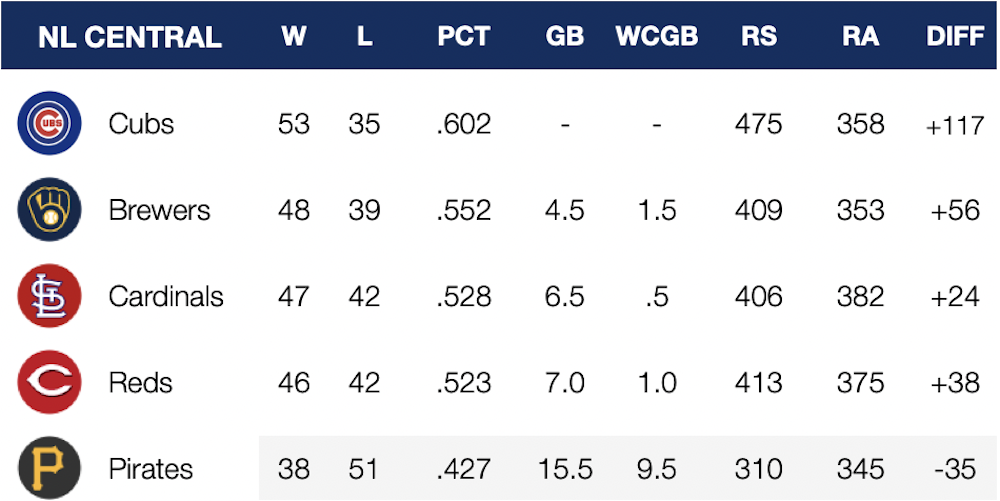Open the Cubs team link
The height and width of the screenshot is (501, 1000).
point(141,124)
